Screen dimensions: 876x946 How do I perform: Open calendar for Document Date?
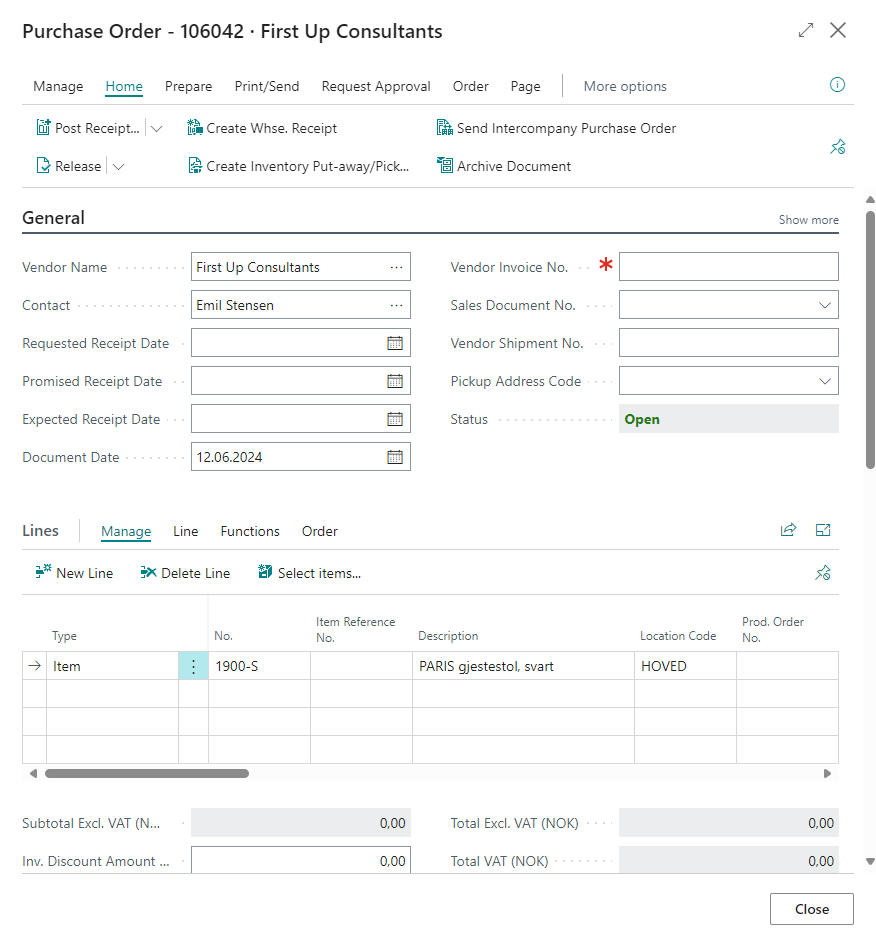coord(395,457)
